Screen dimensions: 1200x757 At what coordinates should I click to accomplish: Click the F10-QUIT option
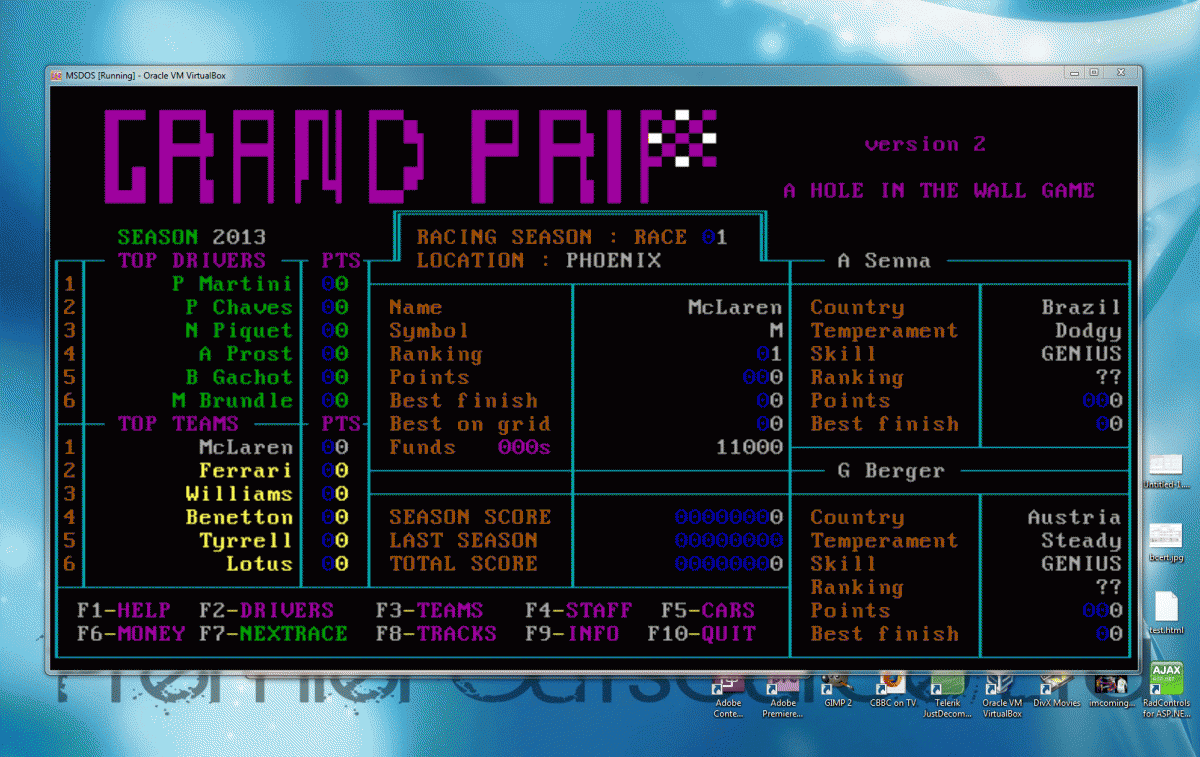click(x=701, y=634)
